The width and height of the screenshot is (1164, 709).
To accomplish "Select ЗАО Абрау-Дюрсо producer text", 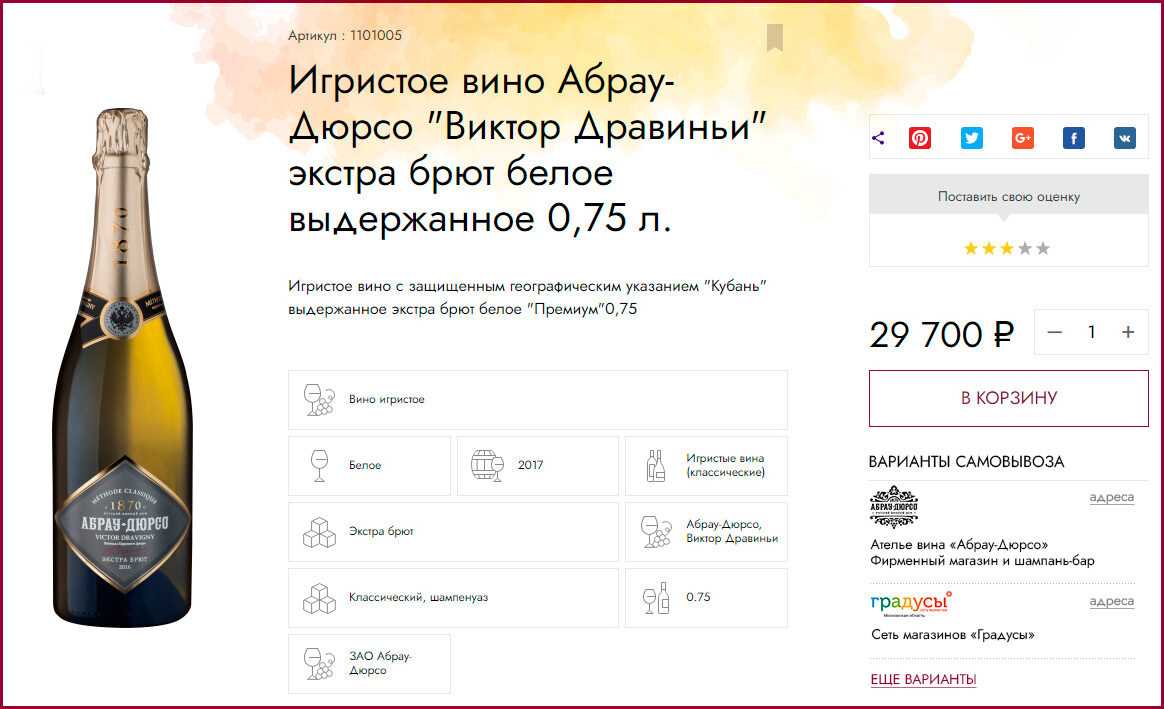I will (380, 664).
